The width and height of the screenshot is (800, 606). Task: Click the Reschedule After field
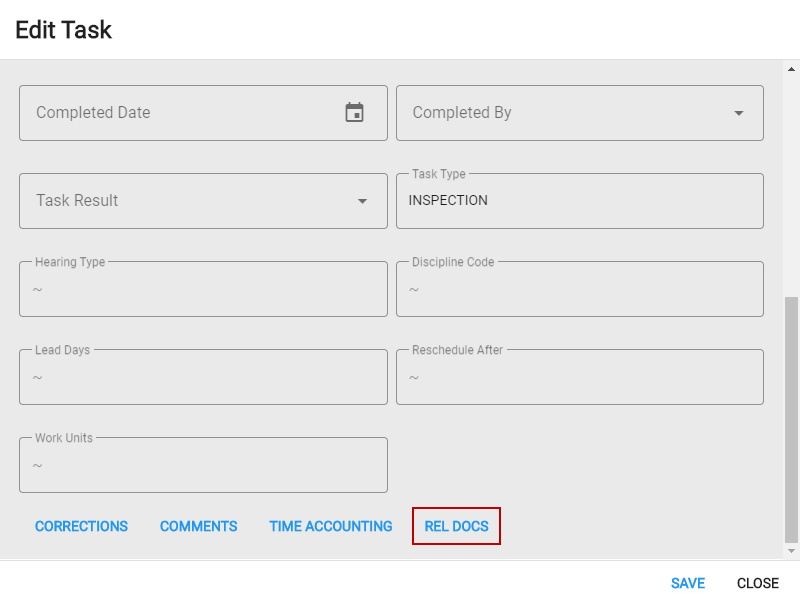[x=580, y=377]
